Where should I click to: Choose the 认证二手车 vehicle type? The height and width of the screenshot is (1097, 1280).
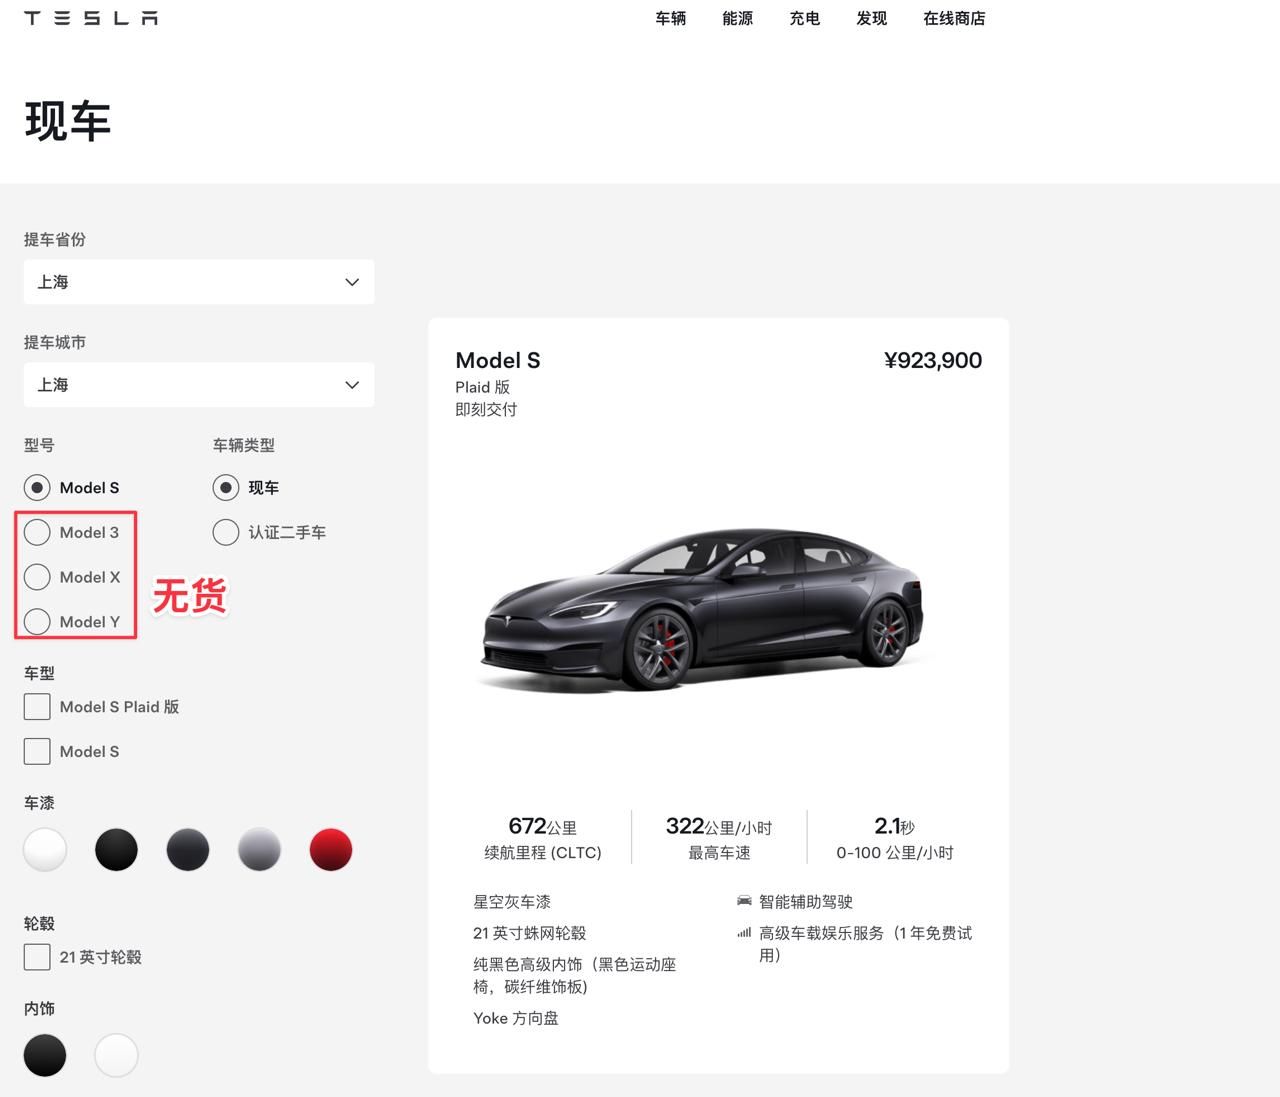(x=226, y=532)
